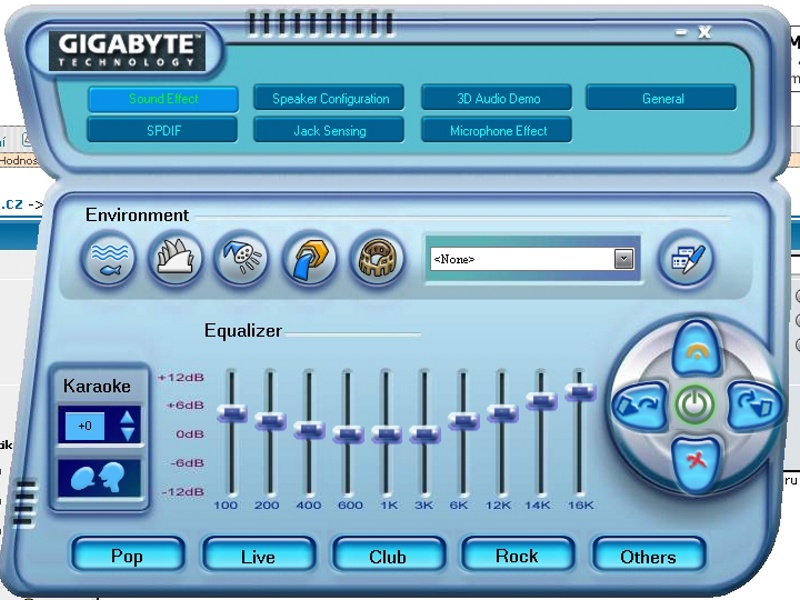The width and height of the screenshot is (800, 600).
Task: Click the 400 Hz equalizer slider handle
Action: tap(309, 430)
